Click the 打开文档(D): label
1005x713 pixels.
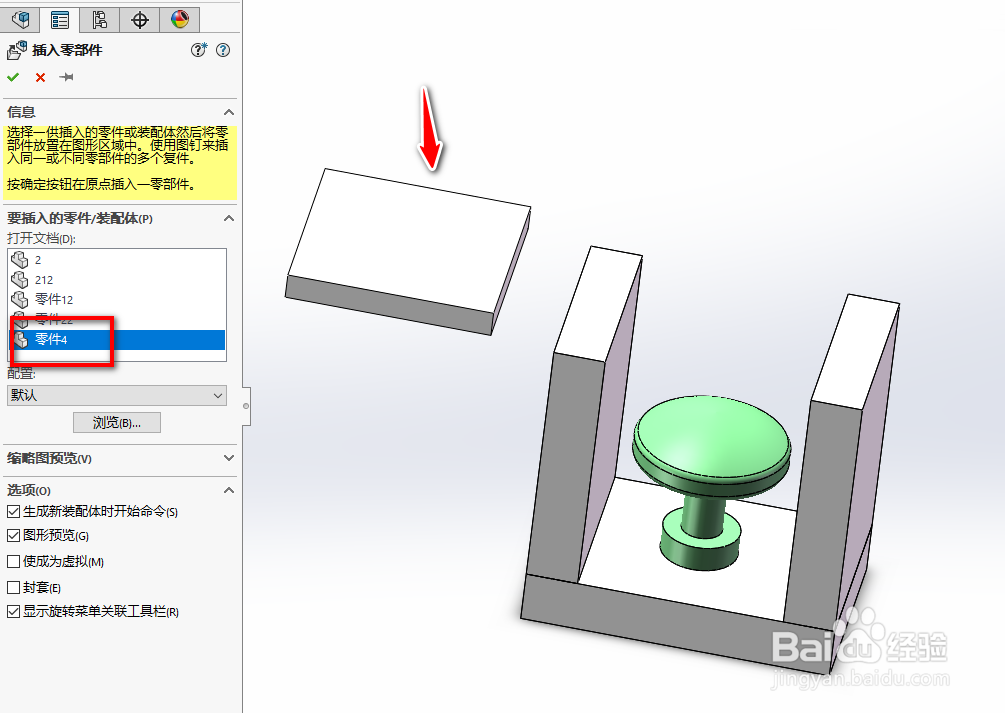point(42,239)
